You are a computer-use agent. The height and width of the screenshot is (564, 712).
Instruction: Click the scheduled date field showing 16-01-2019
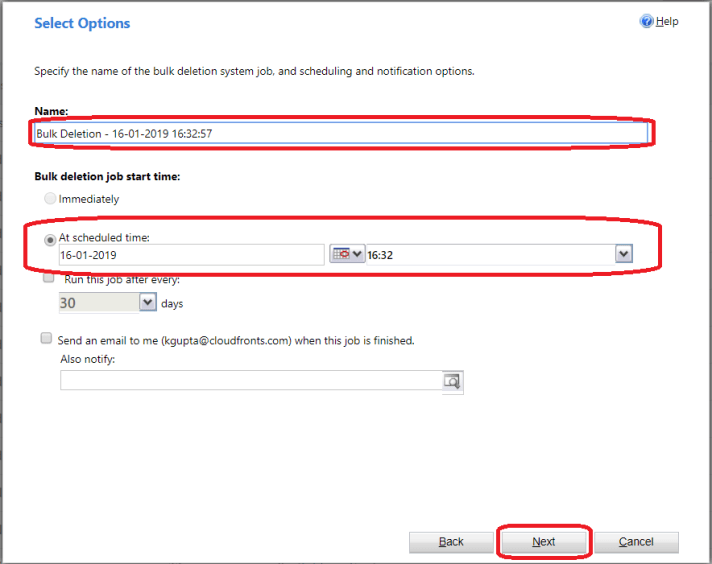click(190, 255)
